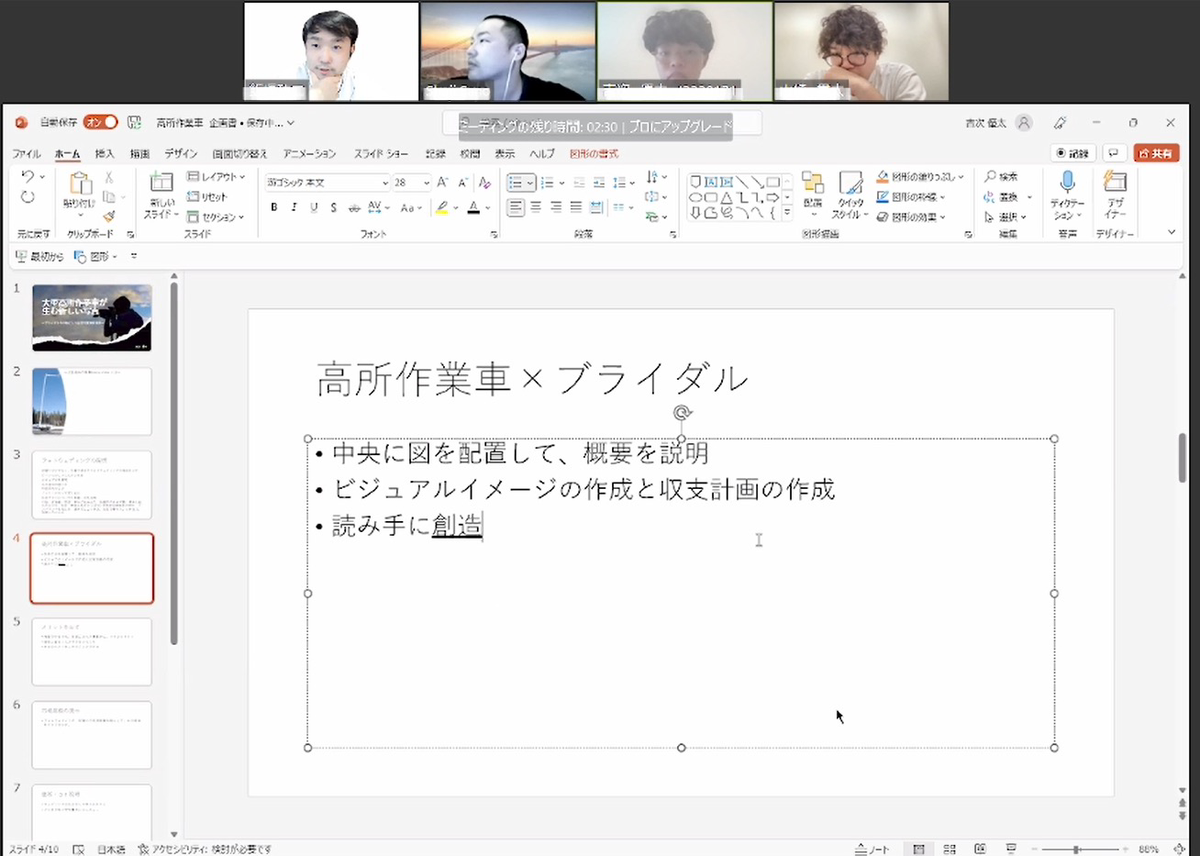Open the font size dropdown
Image resolution: width=1200 pixels, height=856 pixels.
[426, 183]
